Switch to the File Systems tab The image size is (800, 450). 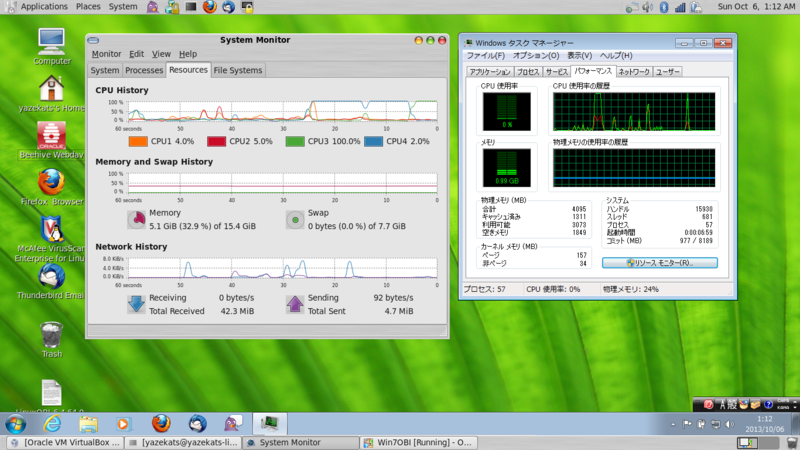point(238,70)
